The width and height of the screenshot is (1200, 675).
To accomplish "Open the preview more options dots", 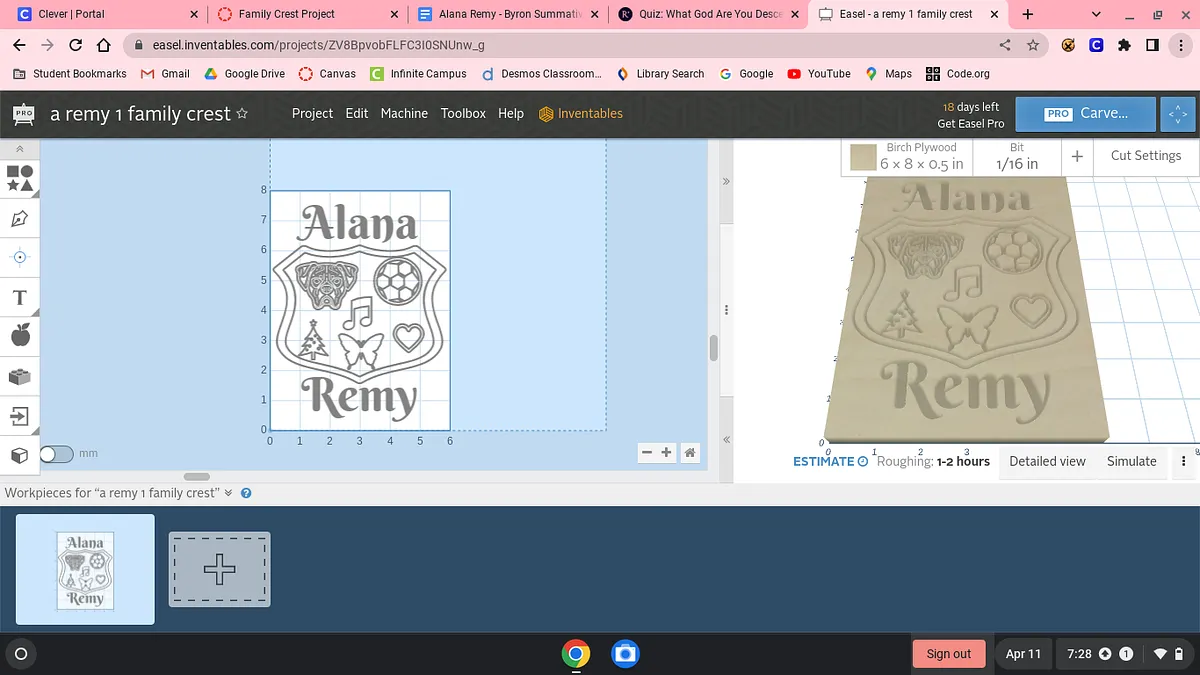I will (1184, 461).
